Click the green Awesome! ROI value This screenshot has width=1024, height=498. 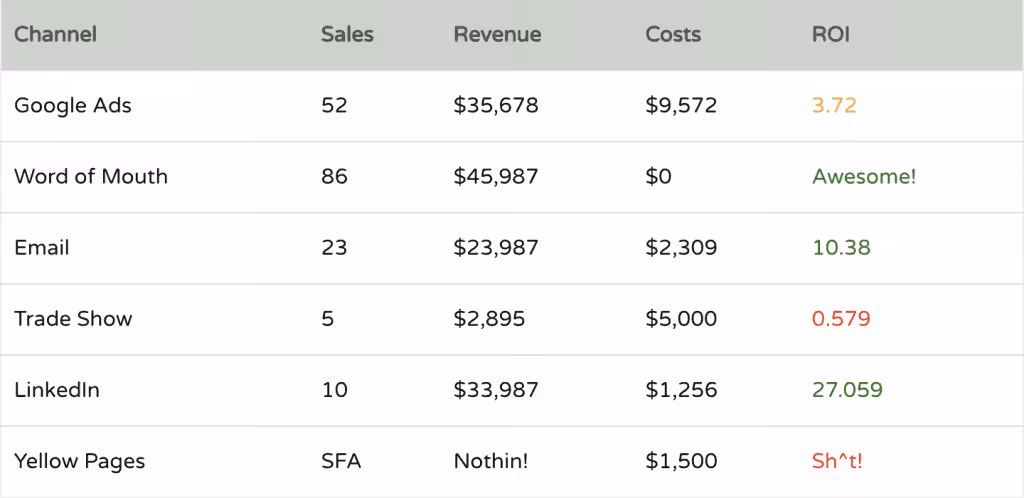pos(864,176)
